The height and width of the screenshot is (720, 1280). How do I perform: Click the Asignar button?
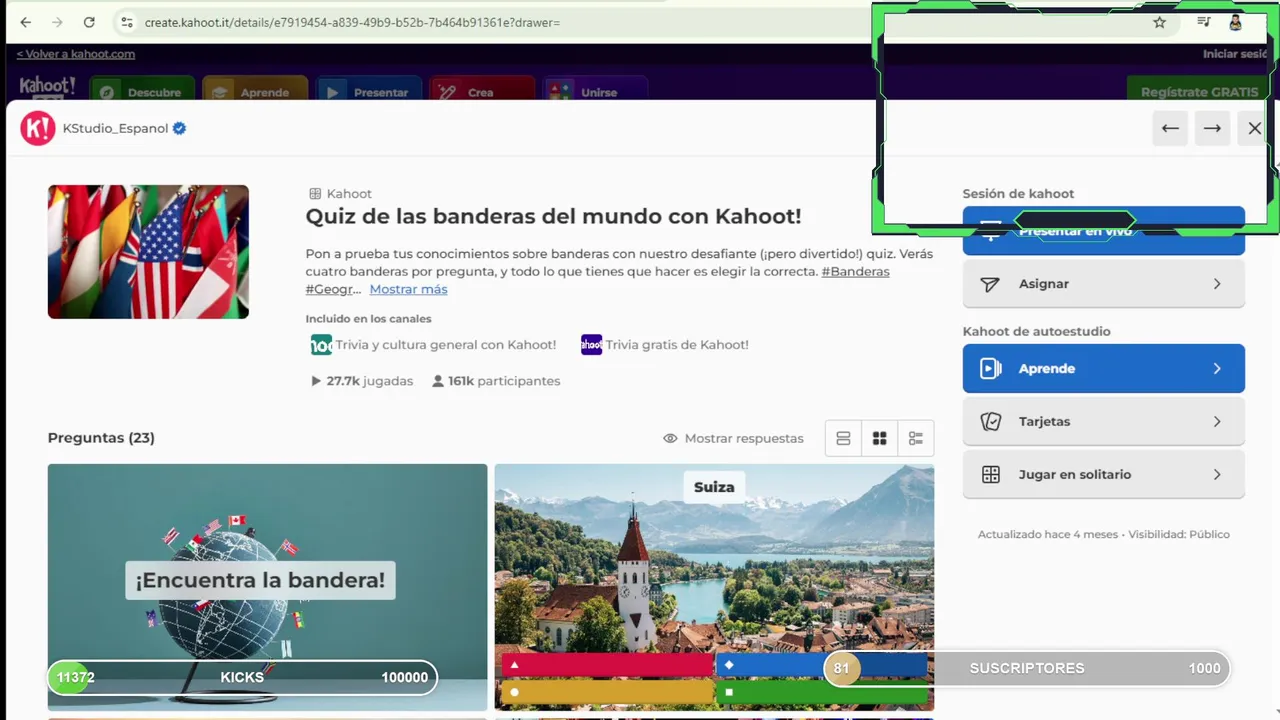coord(1104,284)
